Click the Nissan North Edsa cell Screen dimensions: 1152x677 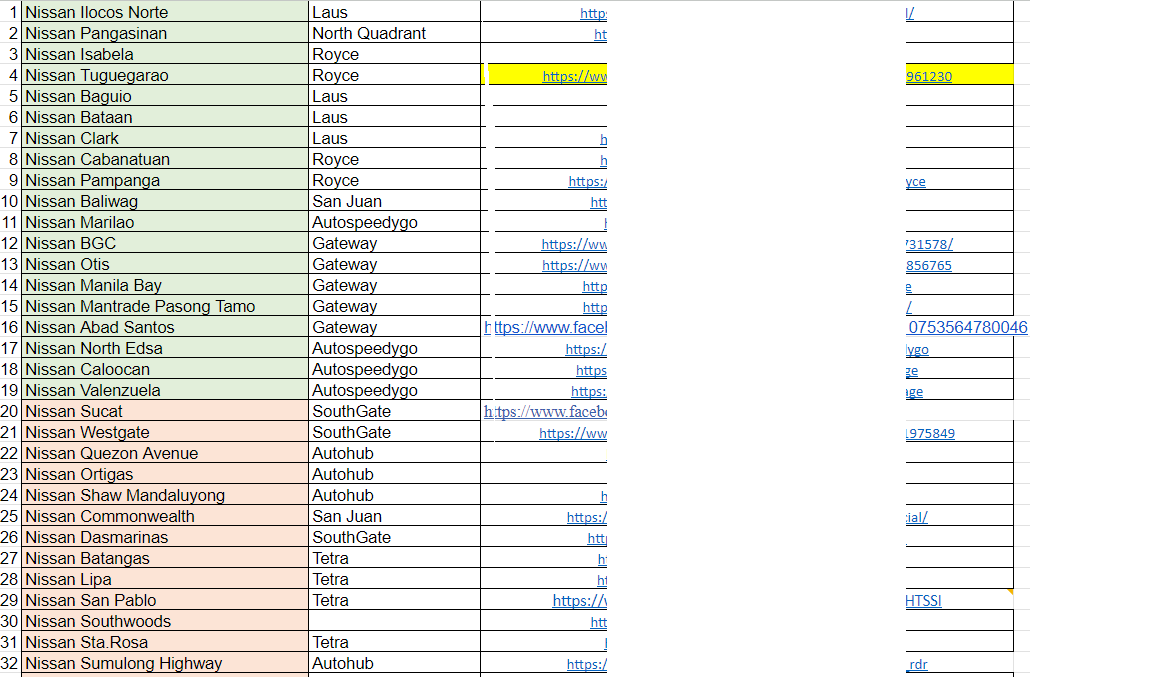coord(165,348)
